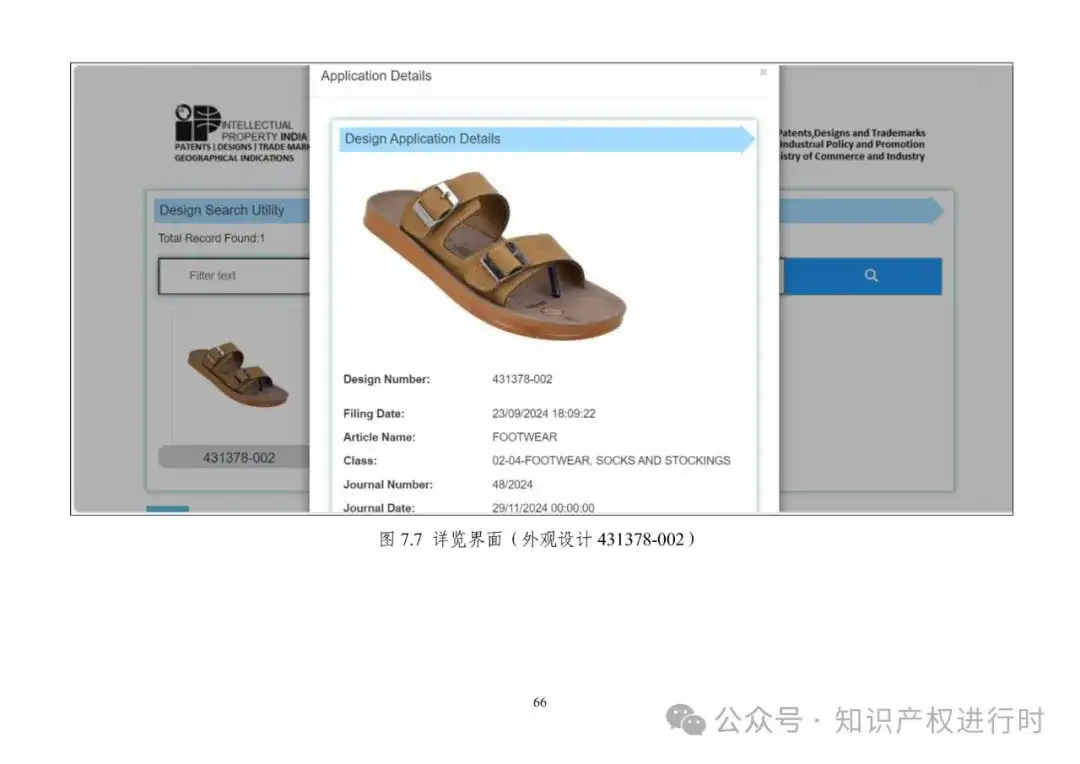Close the Application Details dialog
1080x764 pixels.
[762, 72]
